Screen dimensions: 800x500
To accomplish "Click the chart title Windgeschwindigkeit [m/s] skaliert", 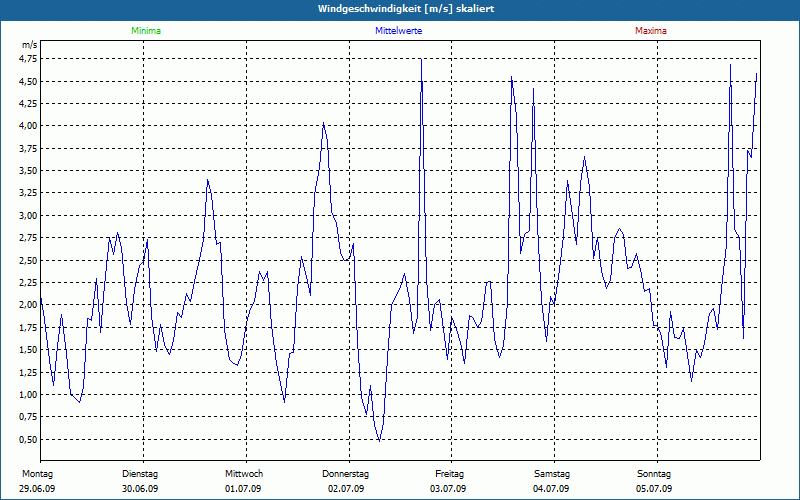I will coord(406,9).
